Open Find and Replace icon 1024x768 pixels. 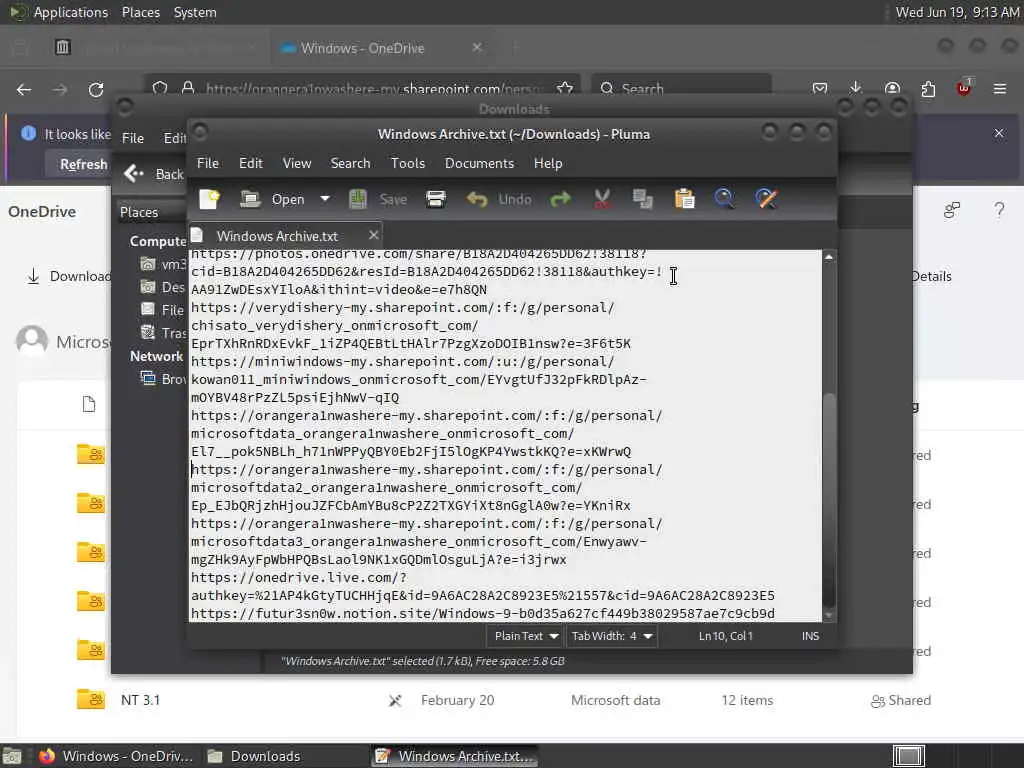pyautogui.click(x=766, y=199)
